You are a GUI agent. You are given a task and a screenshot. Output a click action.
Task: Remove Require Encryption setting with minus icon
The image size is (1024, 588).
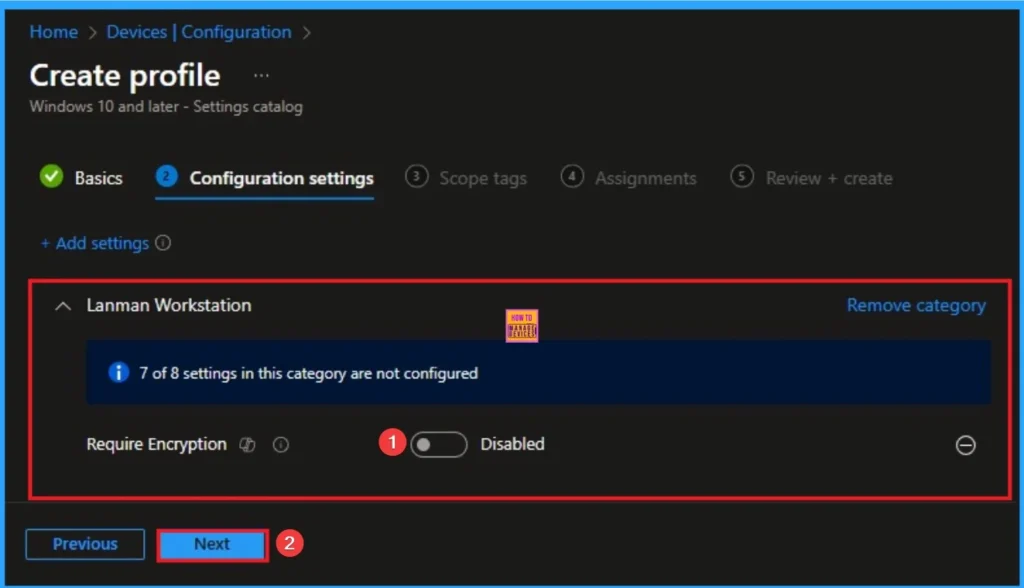coord(965,445)
